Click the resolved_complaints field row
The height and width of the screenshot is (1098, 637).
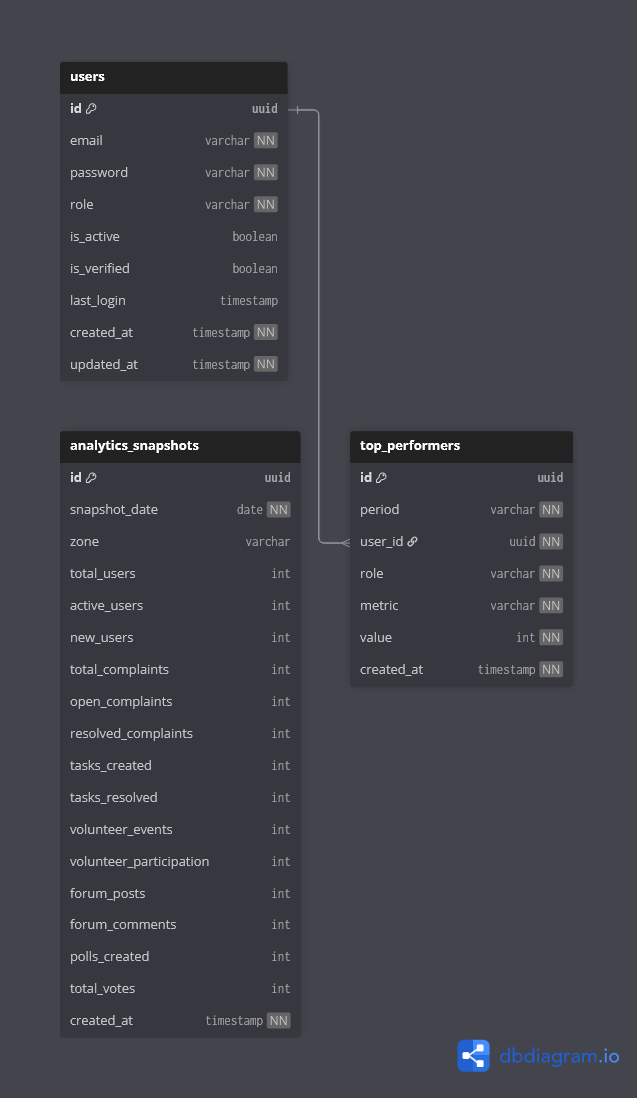179,734
